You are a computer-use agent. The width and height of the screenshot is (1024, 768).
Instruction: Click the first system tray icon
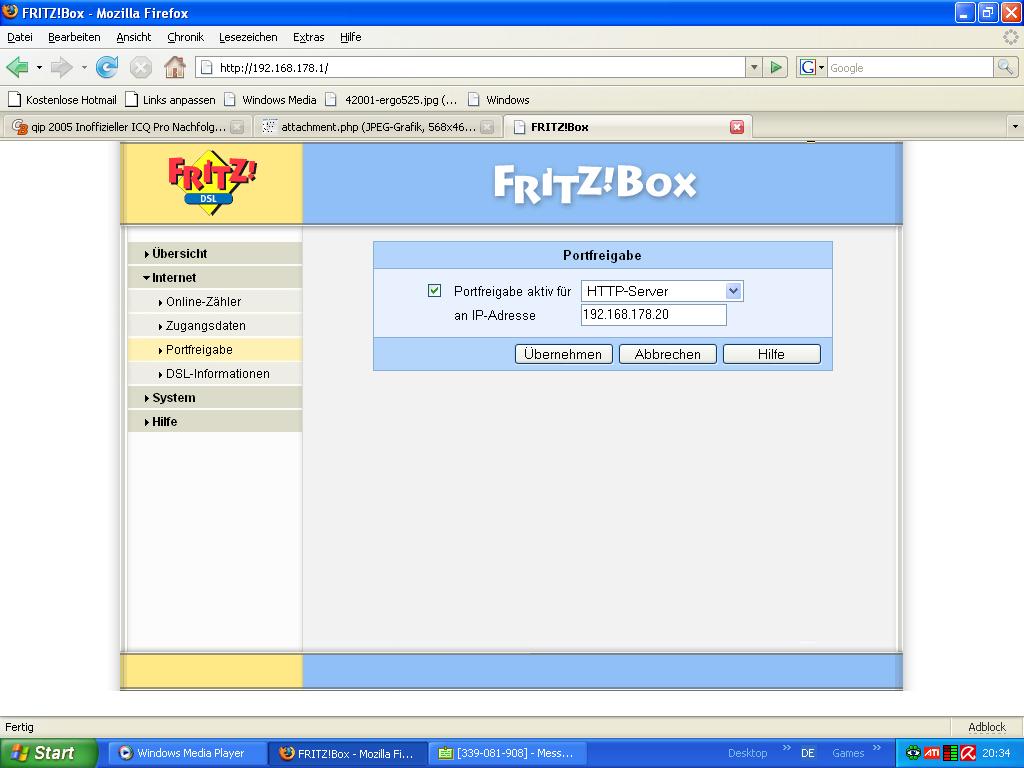coord(913,753)
